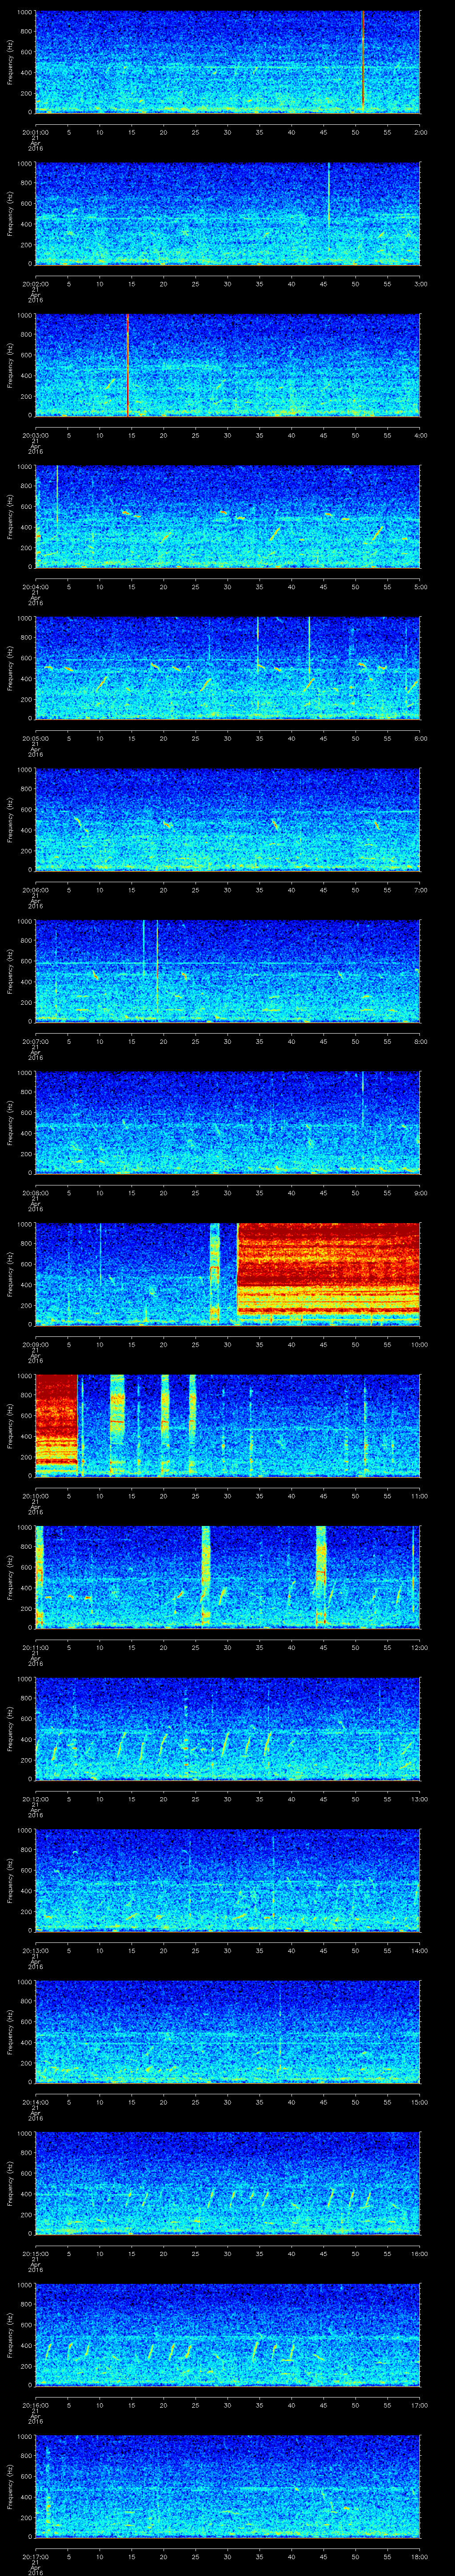Click the 20:04:00 start time label
The width and height of the screenshot is (455, 2576).
pos(35,587)
